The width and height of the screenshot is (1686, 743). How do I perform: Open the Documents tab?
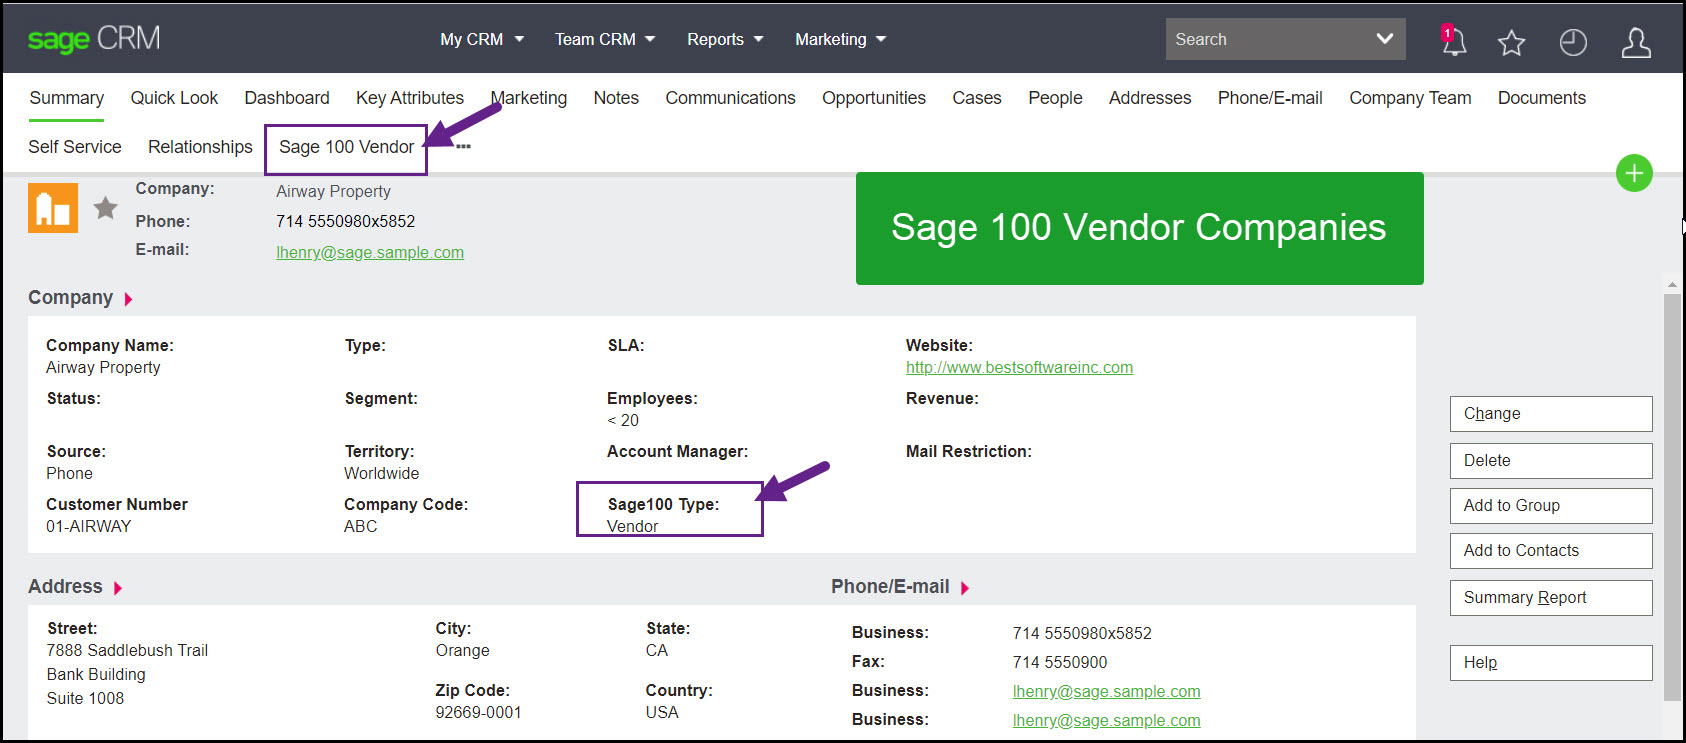coord(1542,98)
